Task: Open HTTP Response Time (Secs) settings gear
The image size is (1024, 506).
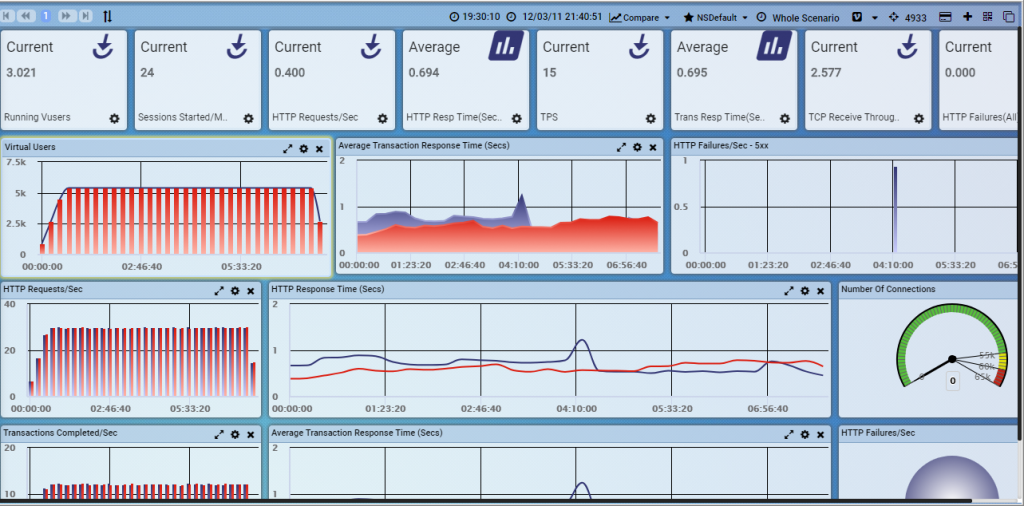Action: pyautogui.click(x=805, y=291)
